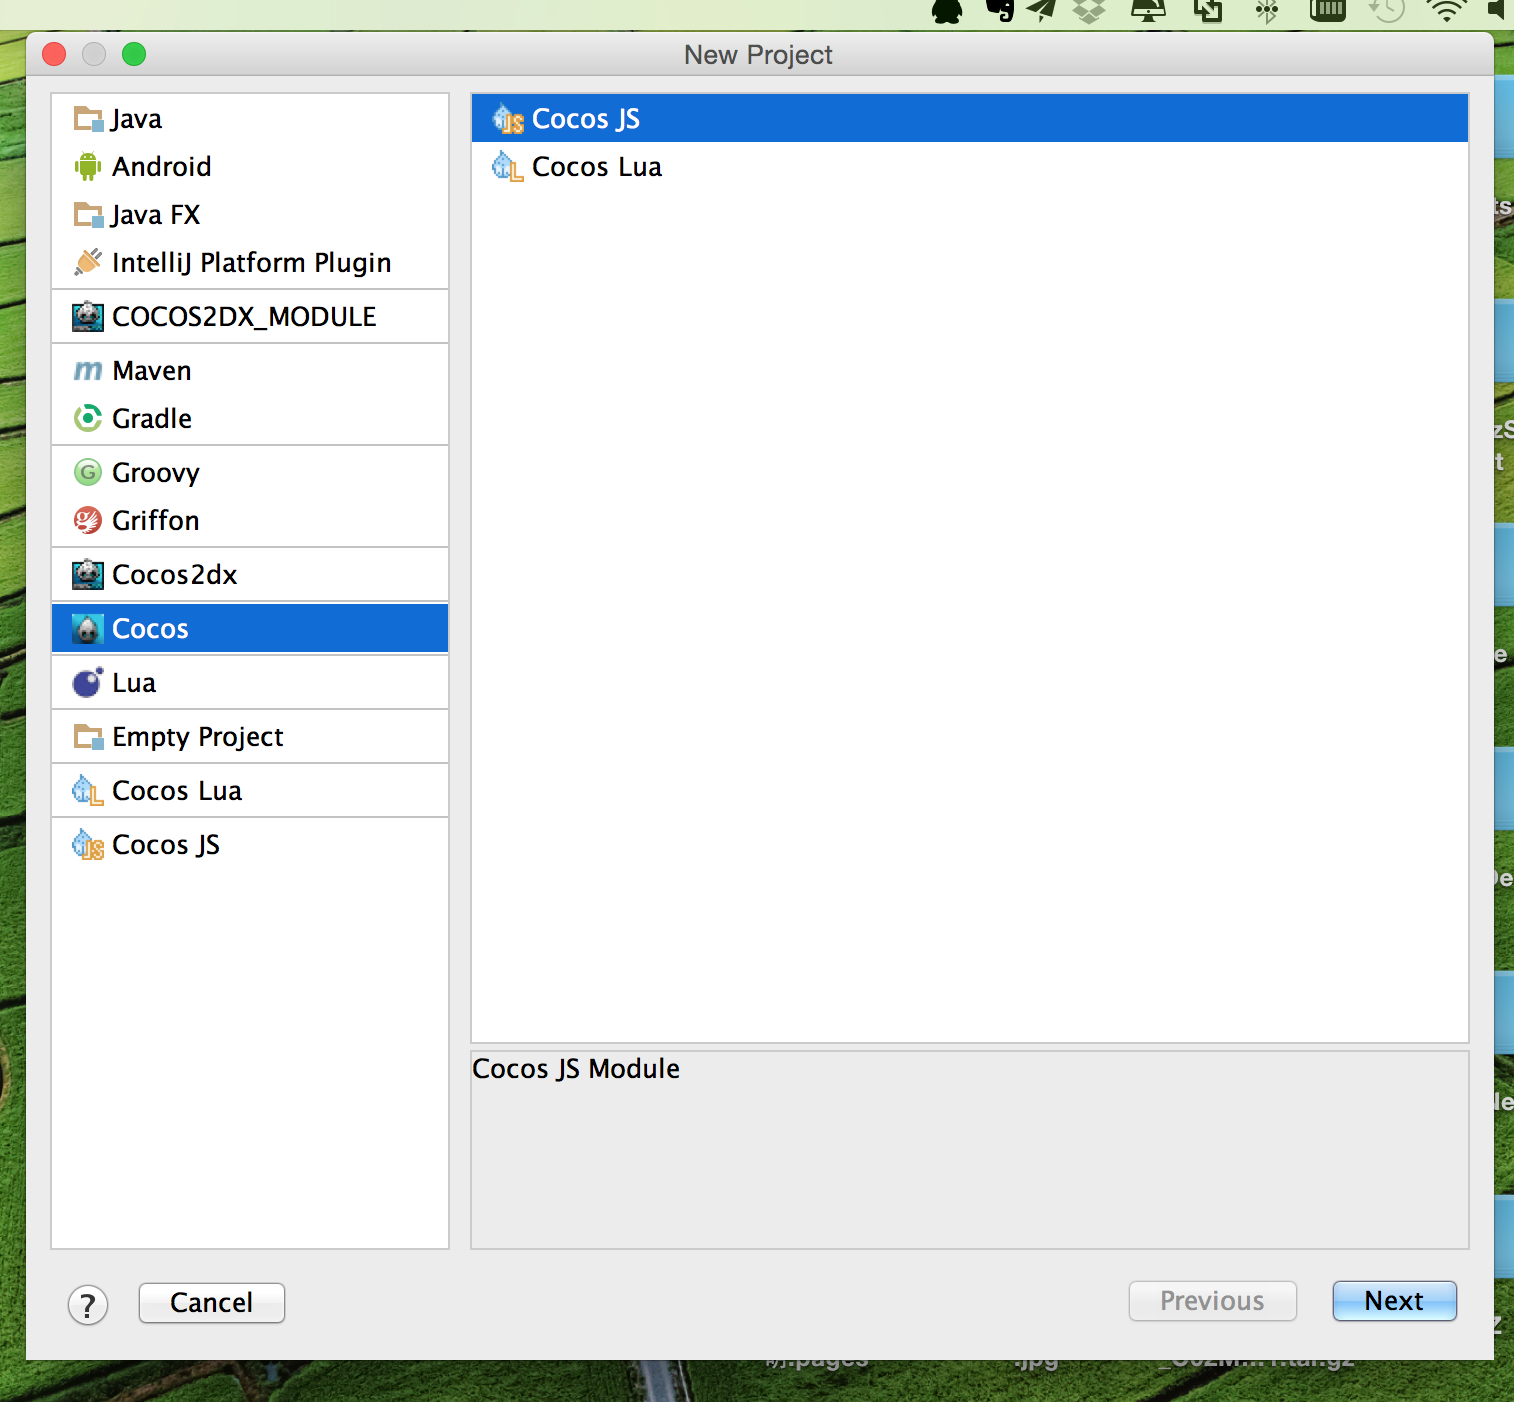This screenshot has height=1402, width=1514.
Task: Click the Cancel button
Action: [211, 1303]
